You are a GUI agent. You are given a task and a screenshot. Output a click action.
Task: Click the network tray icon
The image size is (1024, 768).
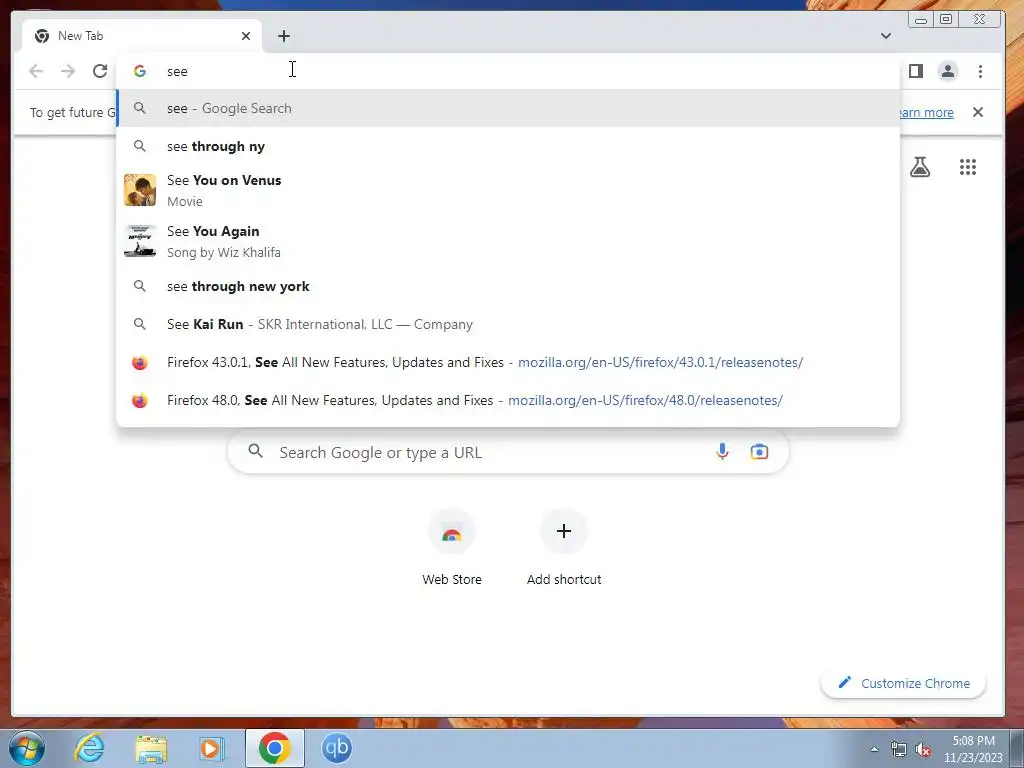(899, 750)
